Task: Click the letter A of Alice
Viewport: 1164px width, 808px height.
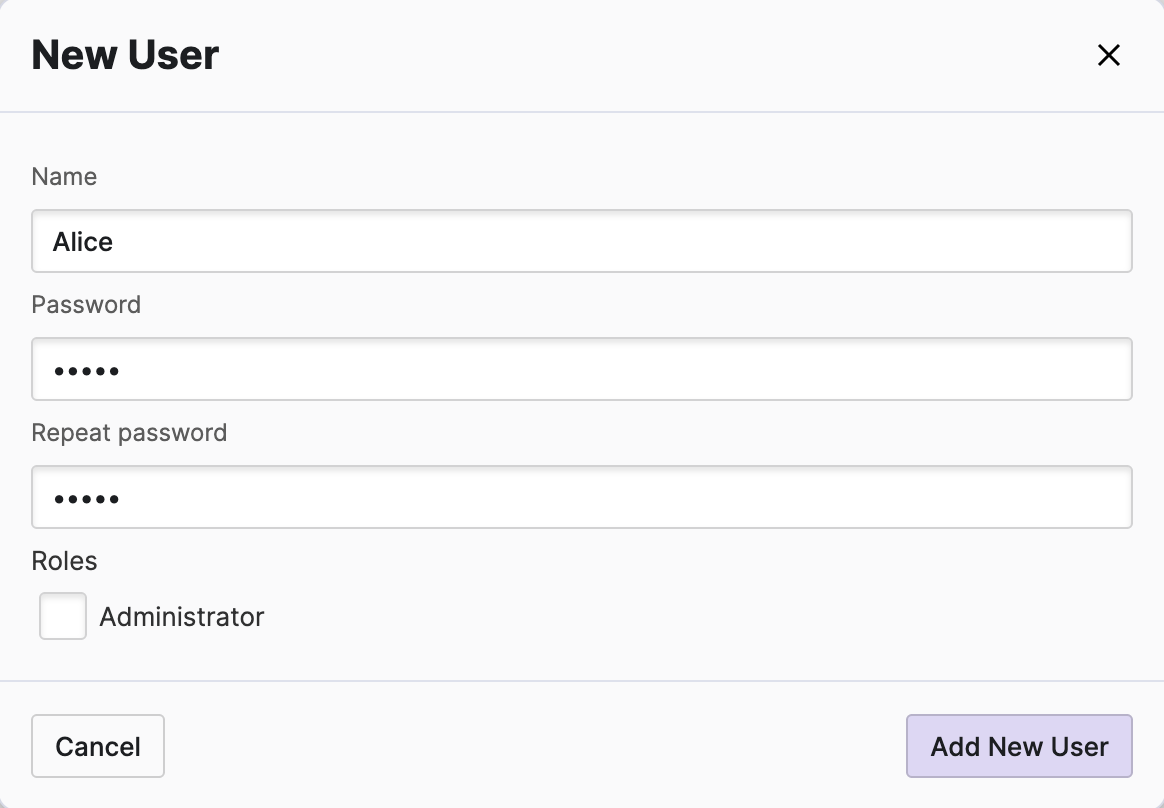Action: coord(61,242)
